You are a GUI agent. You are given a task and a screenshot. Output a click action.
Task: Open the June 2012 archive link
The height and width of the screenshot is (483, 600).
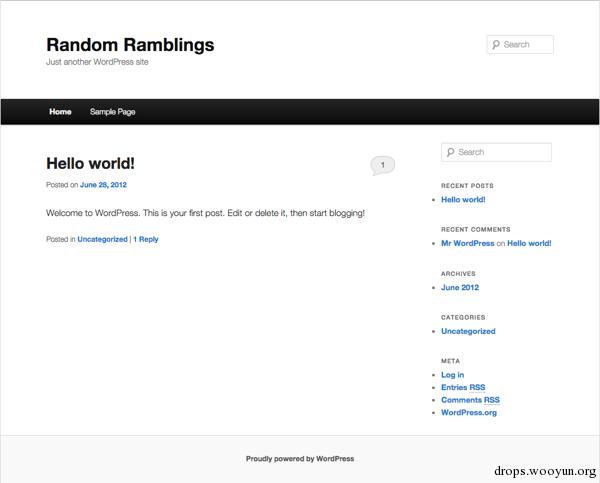[460, 287]
